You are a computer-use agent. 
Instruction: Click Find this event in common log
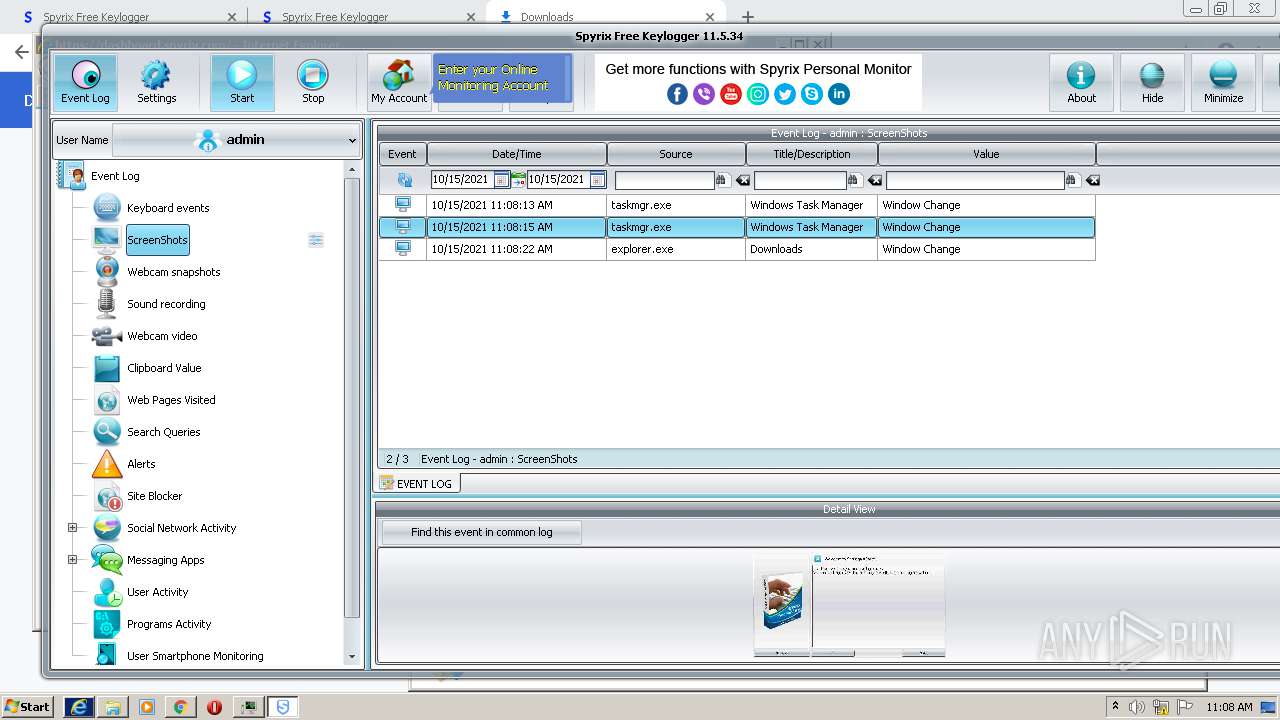pos(481,532)
